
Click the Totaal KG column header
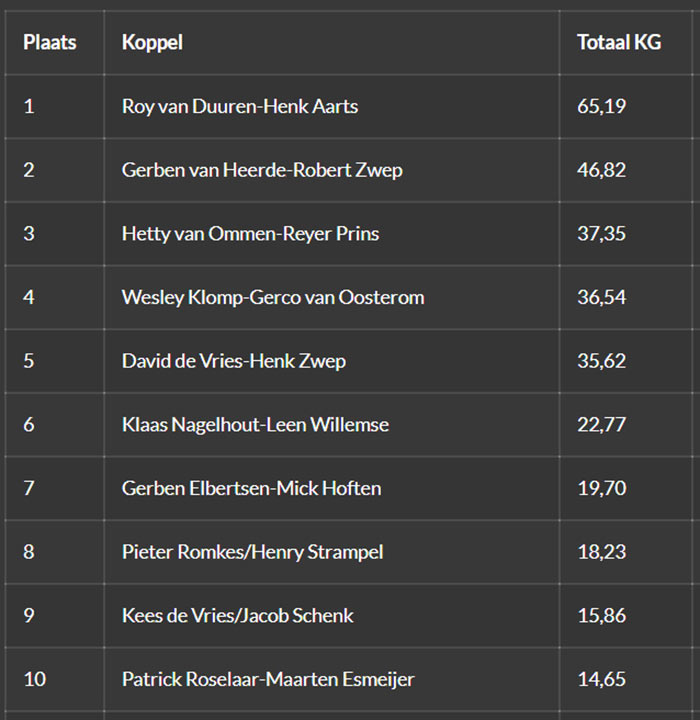click(x=618, y=43)
